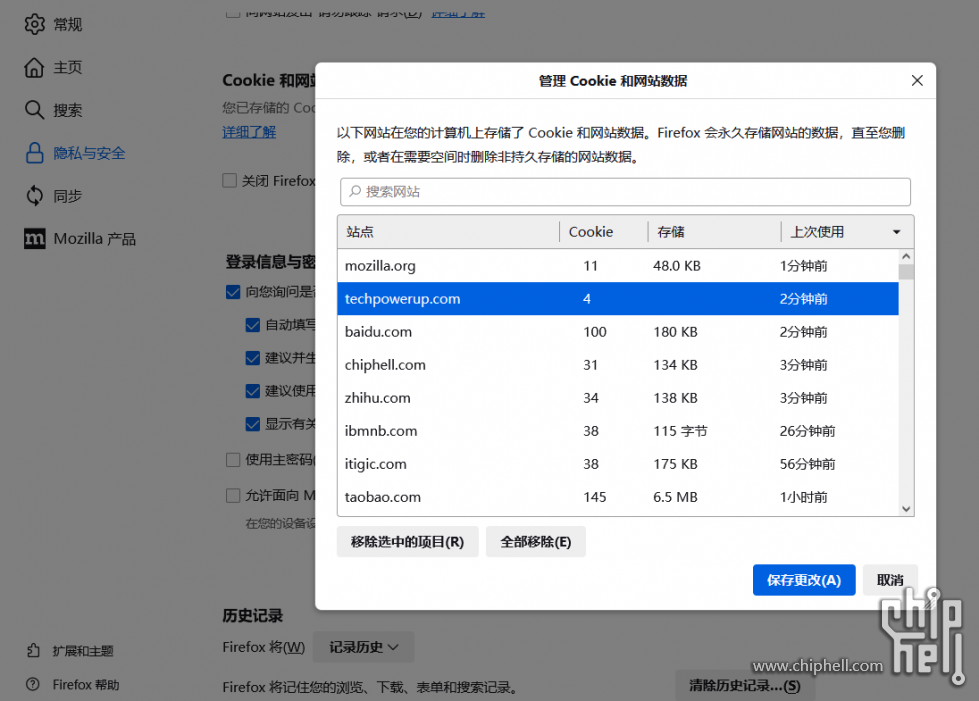Uncheck the 建议使用 checkbox
This screenshot has width=979, height=701.
pos(253,391)
